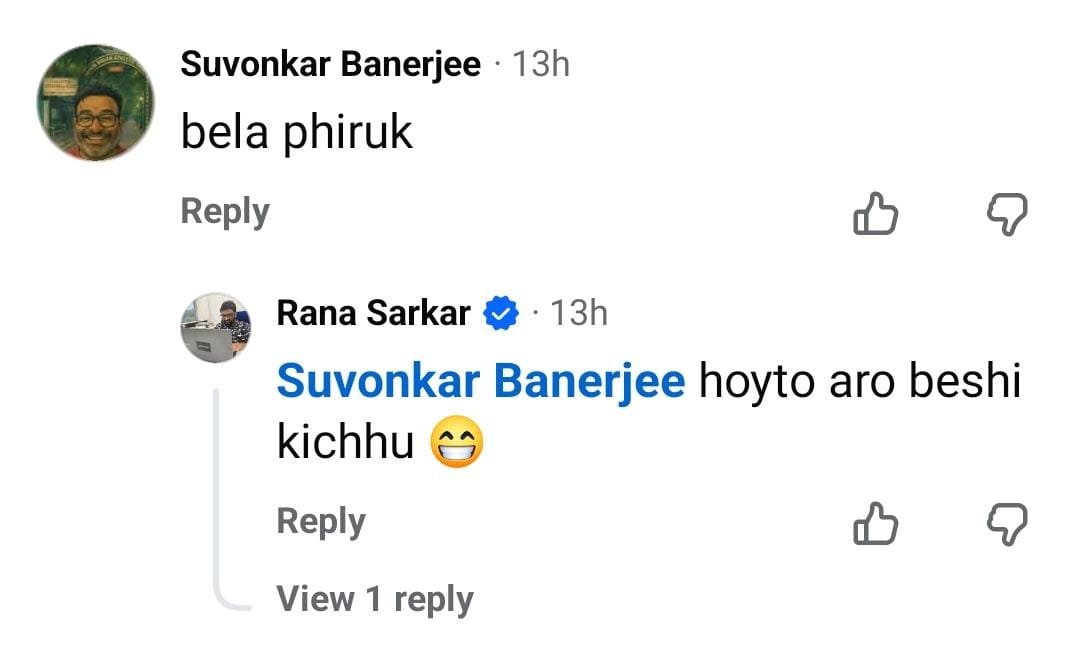Click the grinning emoji in the reply
The height and width of the screenshot is (656, 1080).
(x=457, y=444)
